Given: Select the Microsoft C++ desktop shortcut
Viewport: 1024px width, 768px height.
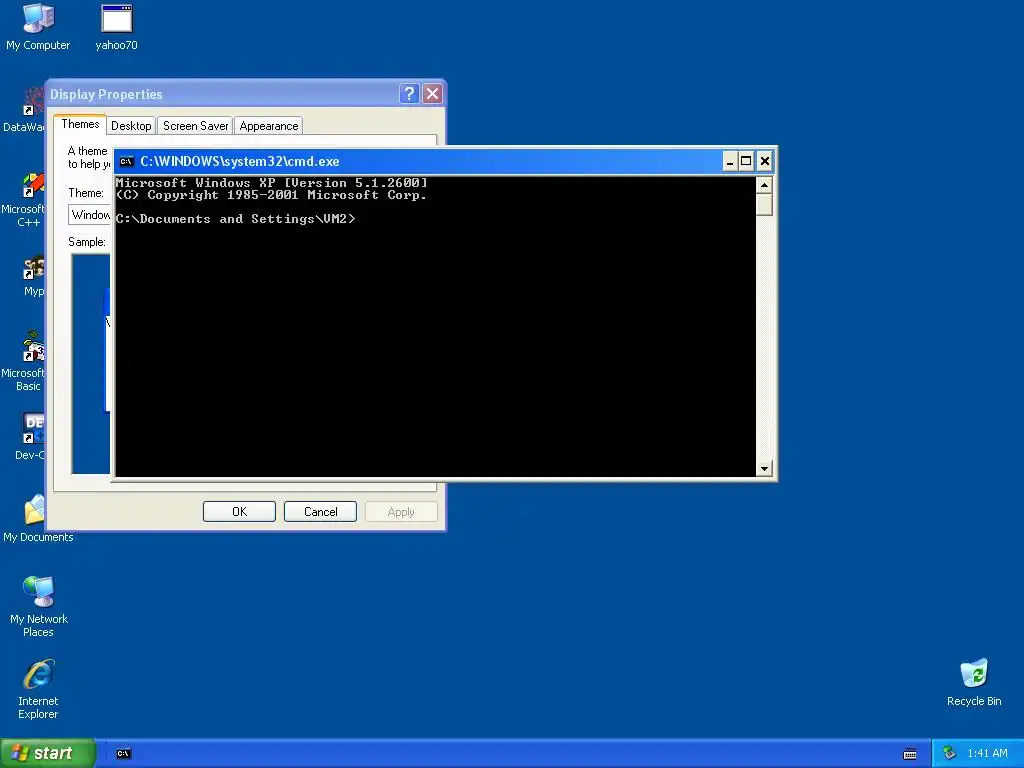Looking at the screenshot, I should coord(33,185).
